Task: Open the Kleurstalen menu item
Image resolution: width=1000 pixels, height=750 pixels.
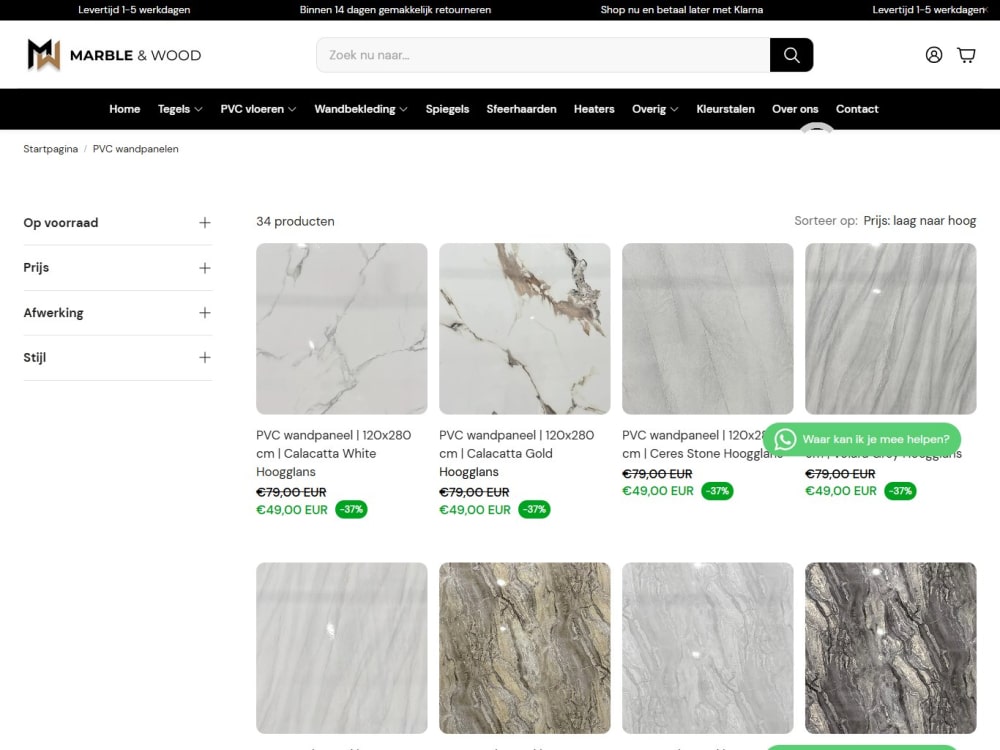Action: (x=725, y=109)
